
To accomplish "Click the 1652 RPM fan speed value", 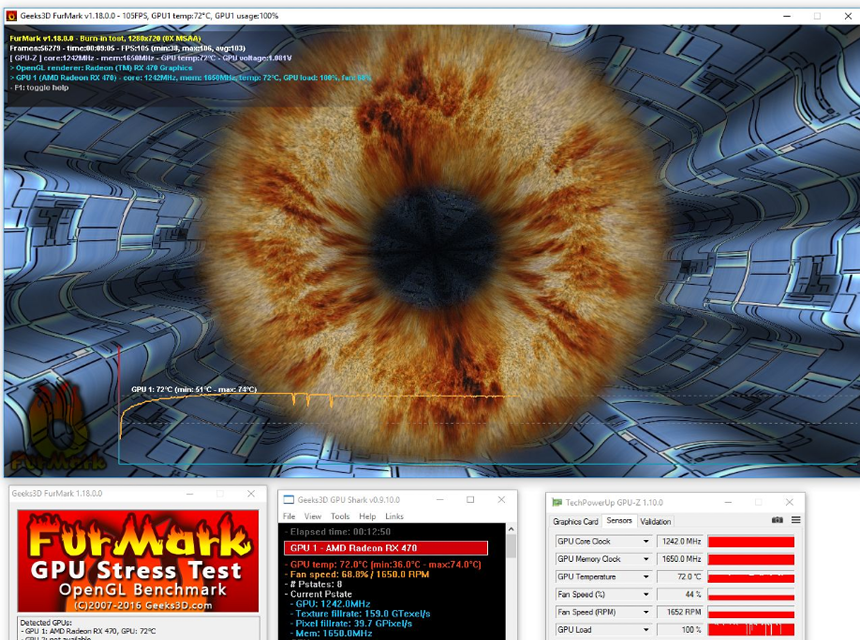I will tap(680, 612).
